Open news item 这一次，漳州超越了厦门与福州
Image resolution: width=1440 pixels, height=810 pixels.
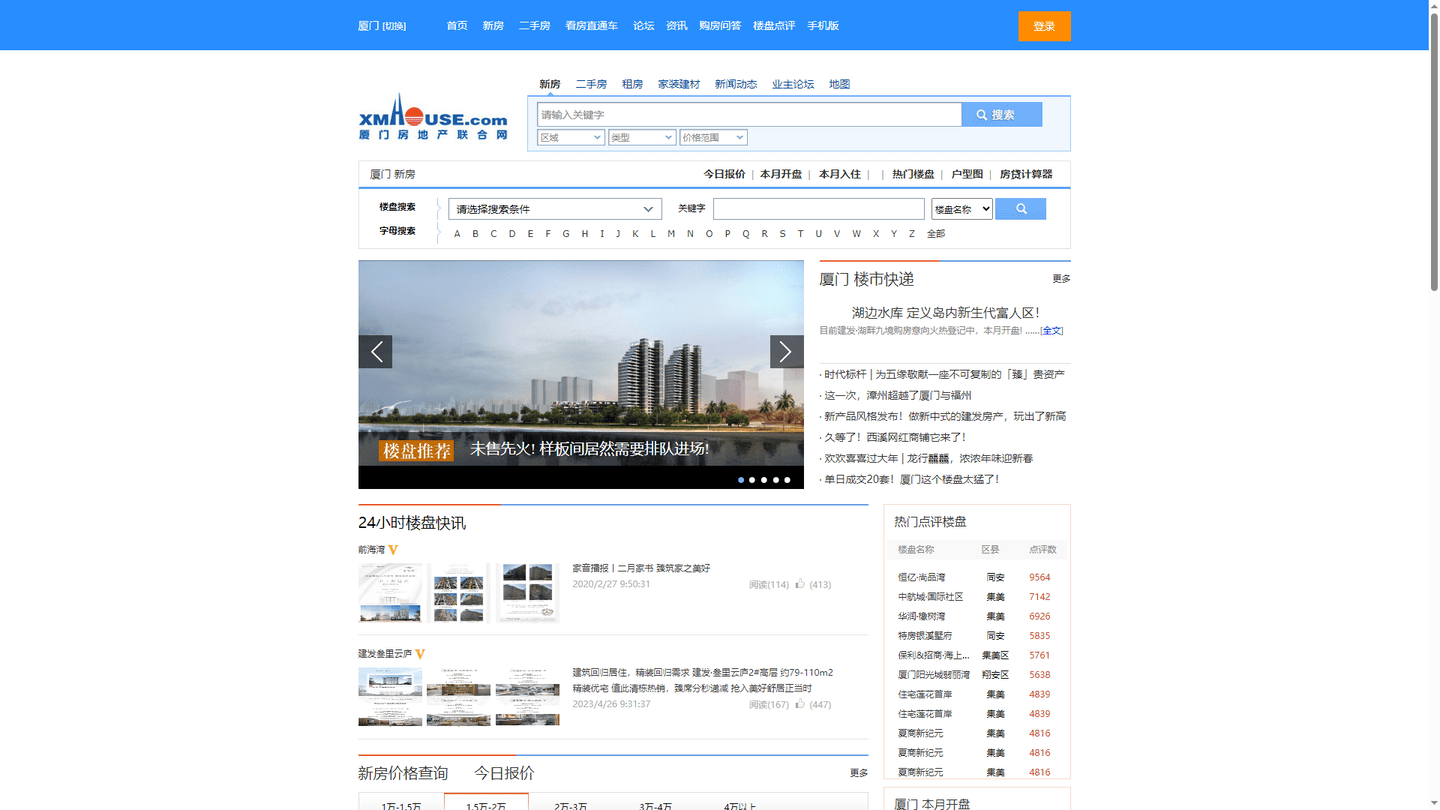pos(897,395)
